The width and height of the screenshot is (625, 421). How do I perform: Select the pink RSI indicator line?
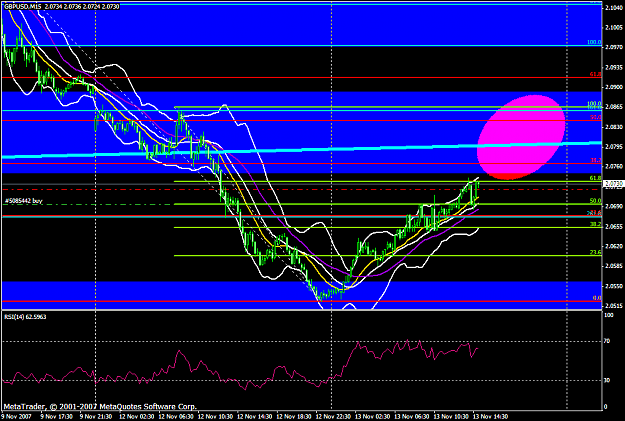tap(239, 366)
